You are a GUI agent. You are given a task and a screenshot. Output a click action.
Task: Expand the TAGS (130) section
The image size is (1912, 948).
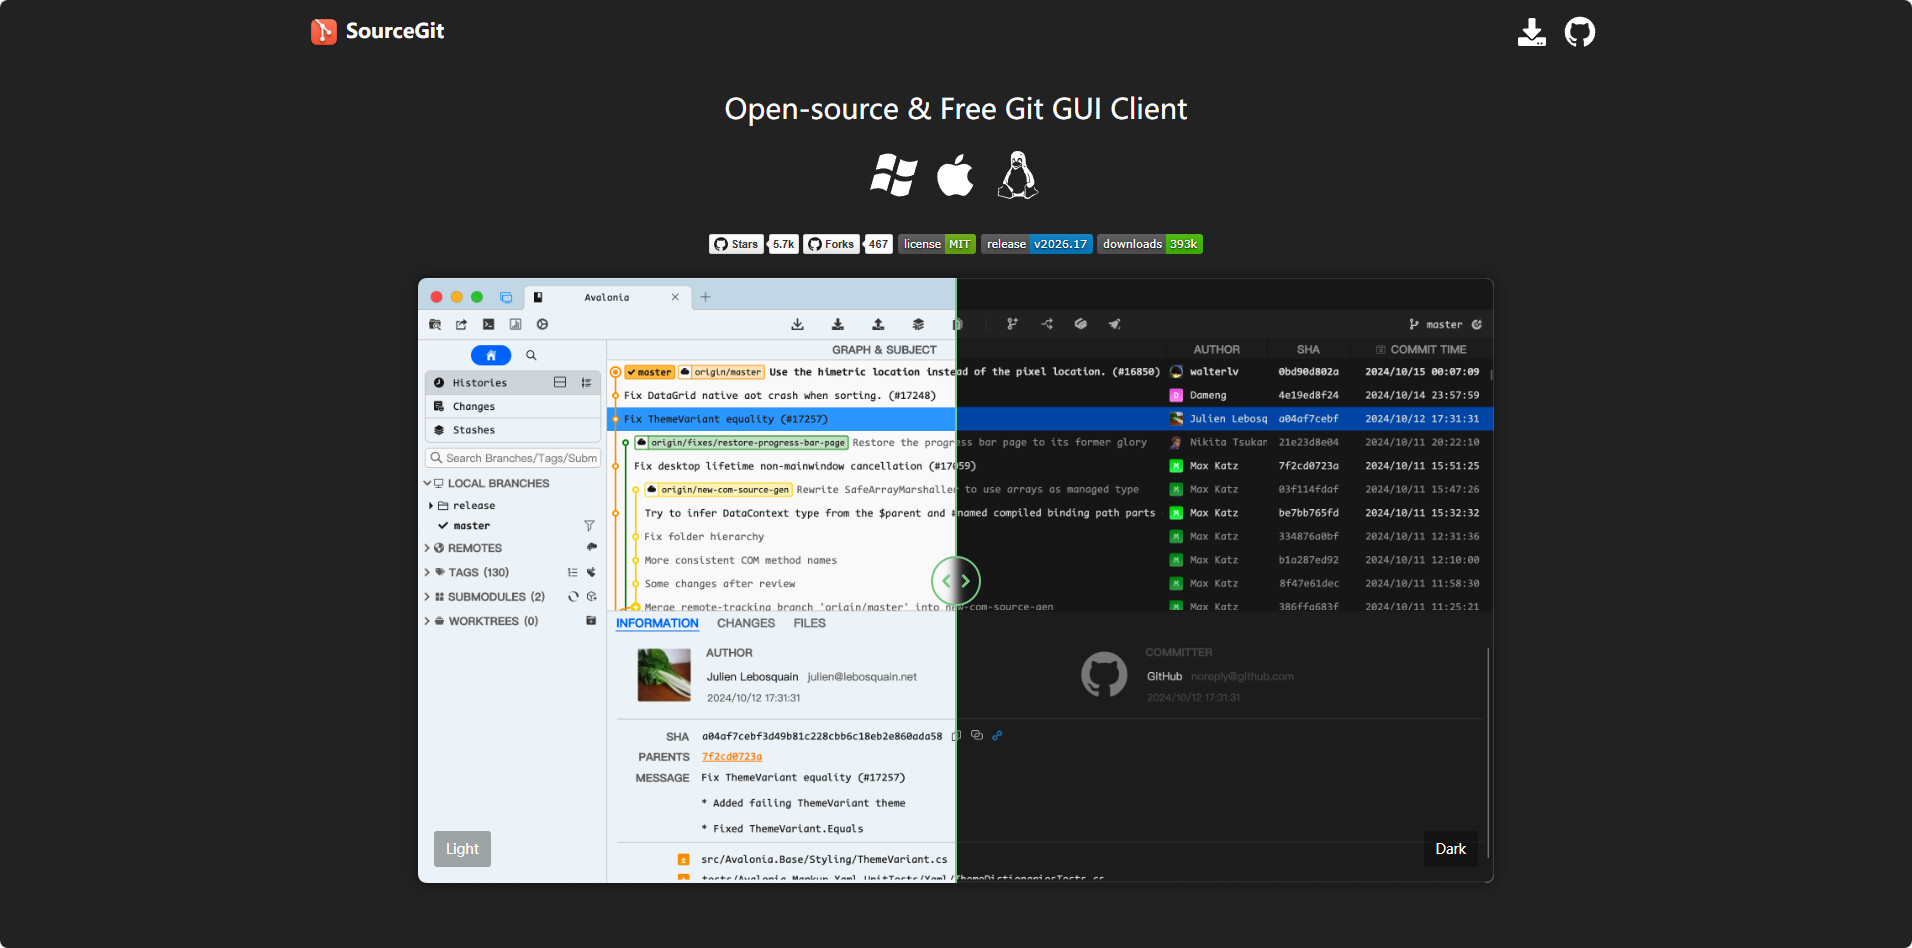pyautogui.click(x=427, y=573)
